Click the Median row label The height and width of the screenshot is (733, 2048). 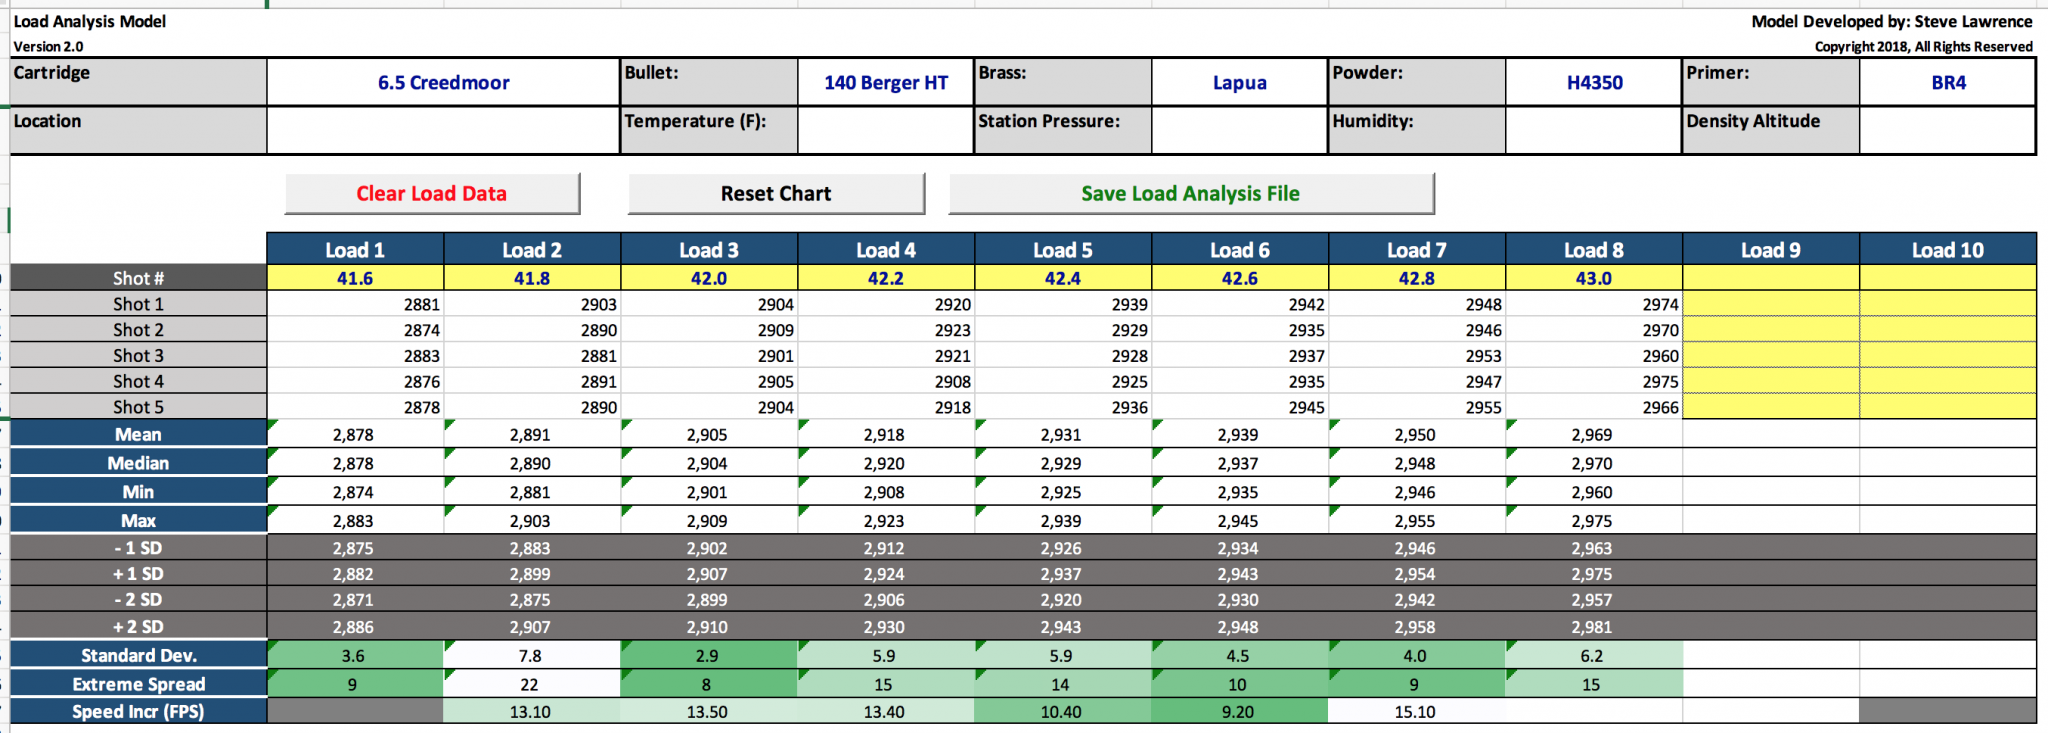pos(138,463)
